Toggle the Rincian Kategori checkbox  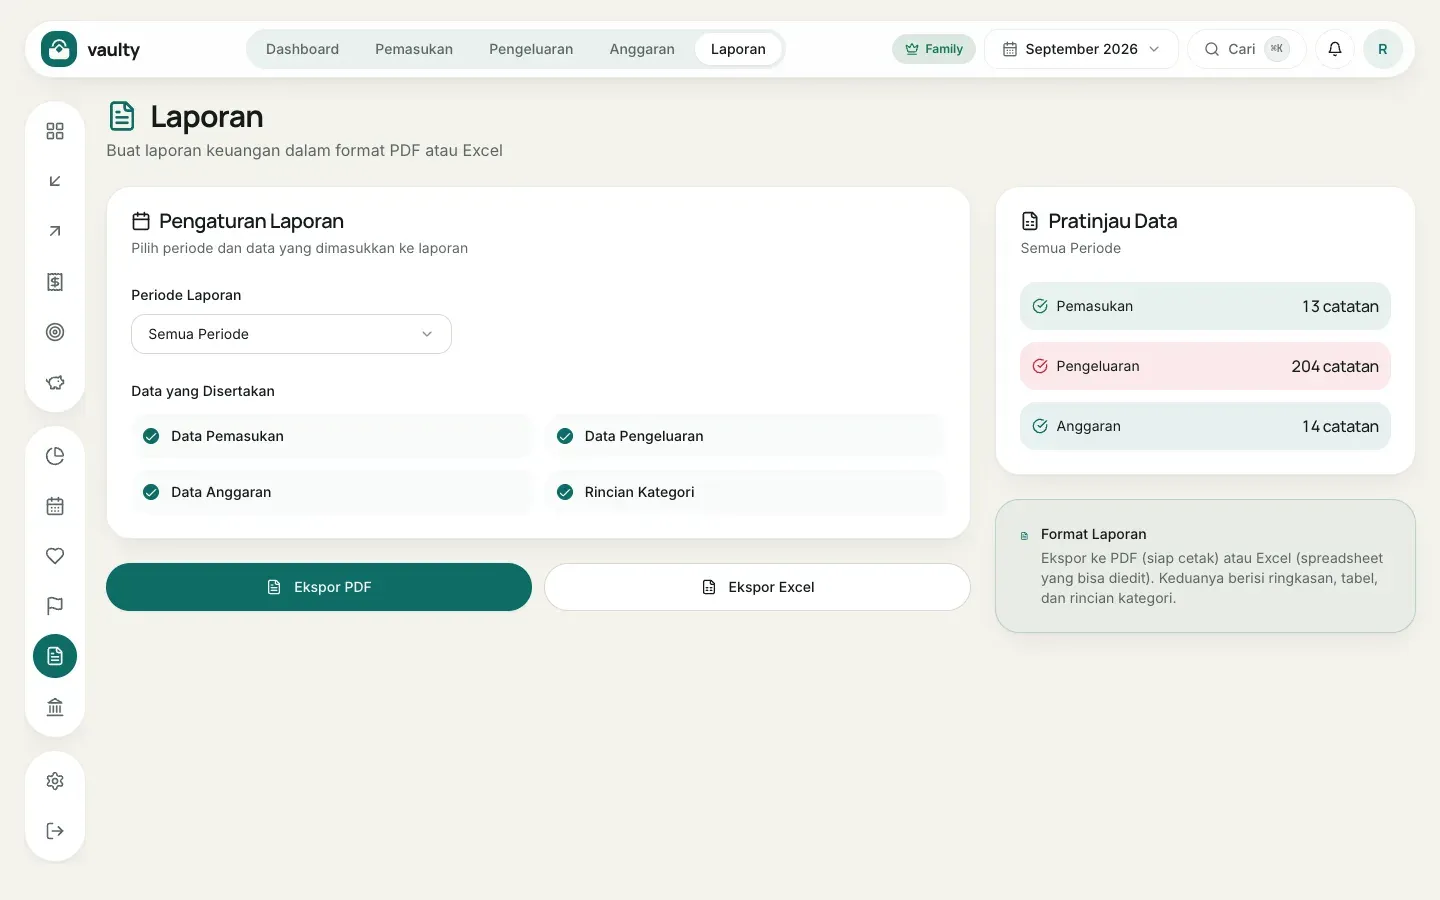pos(565,492)
